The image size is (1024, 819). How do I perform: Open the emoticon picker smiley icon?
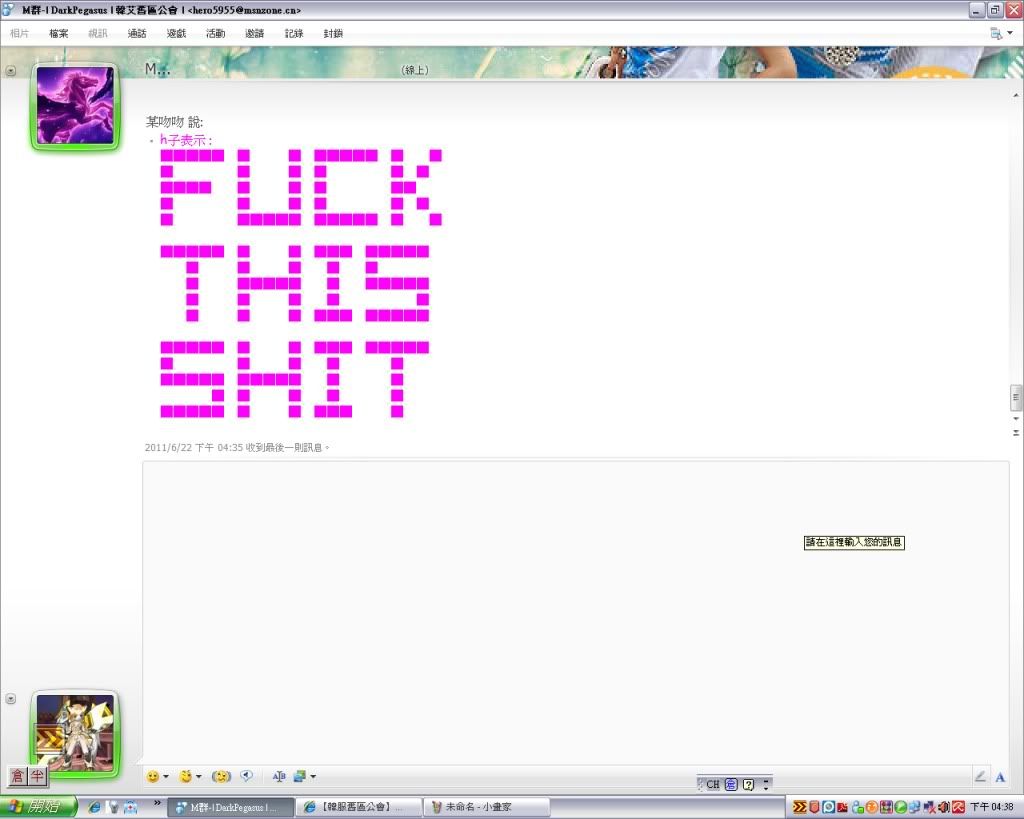[x=153, y=776]
